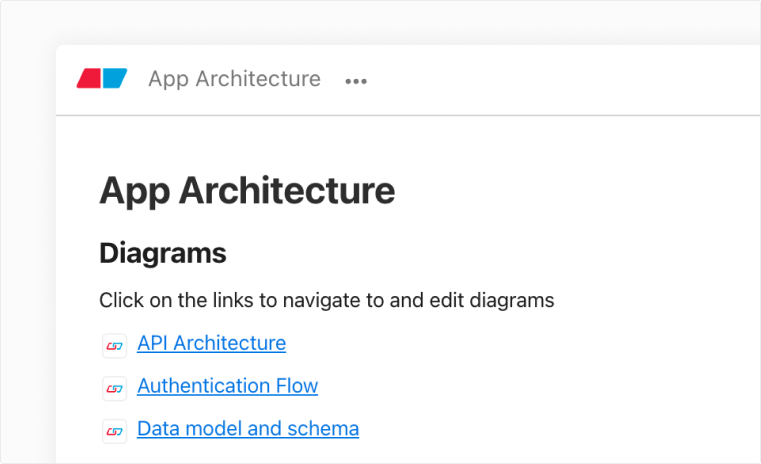Image resolution: width=761 pixels, height=464 pixels.
Task: Open the Data model and schema link
Action: (247, 429)
